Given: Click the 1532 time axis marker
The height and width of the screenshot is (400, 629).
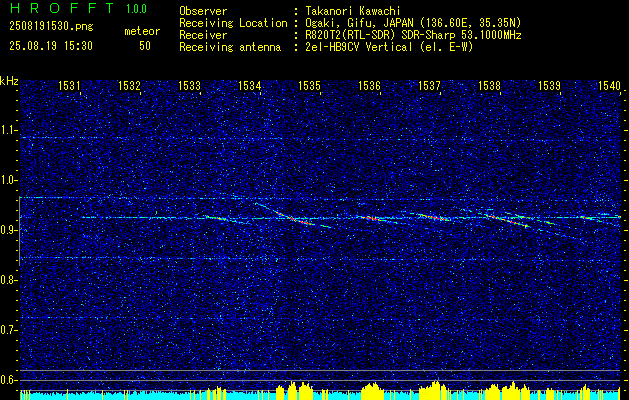Looking at the screenshot, I should pos(129,85).
